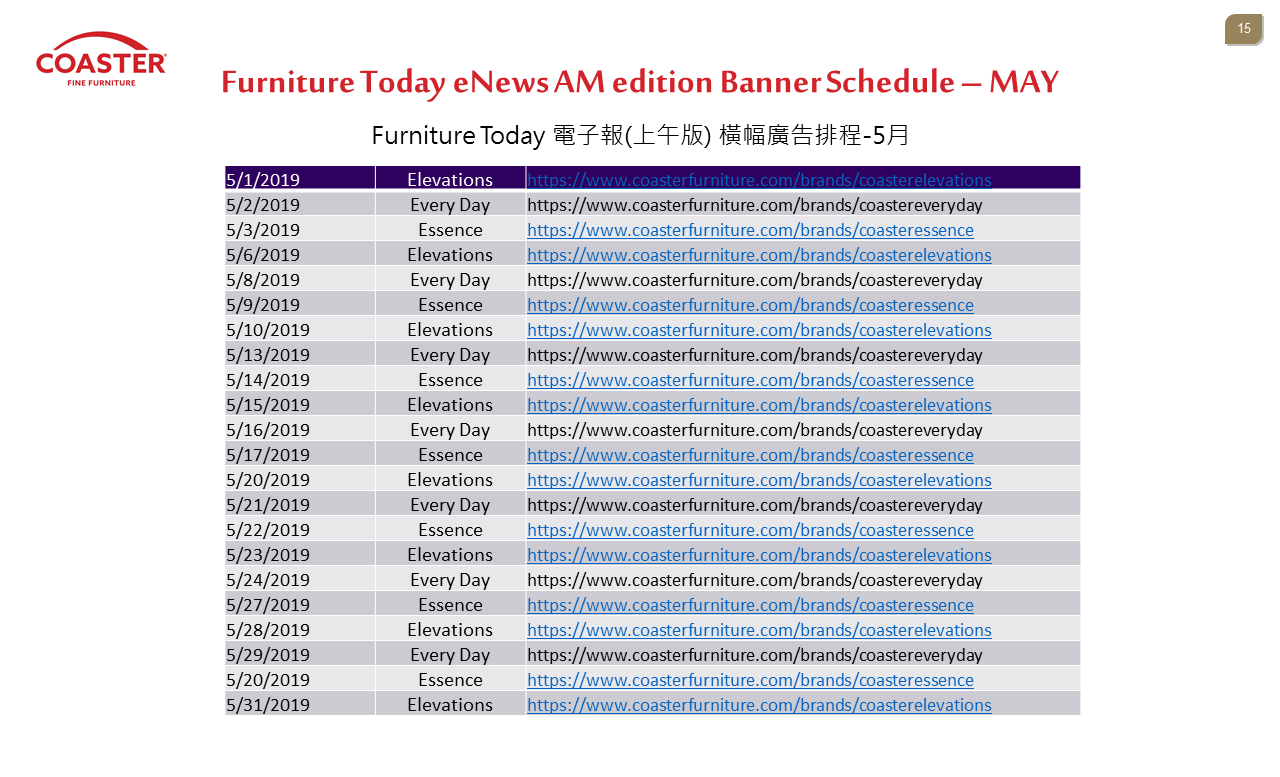Select the coastereveryday URL in the 5/24/2019 row
This screenshot has width=1280, height=777.
(x=755, y=580)
